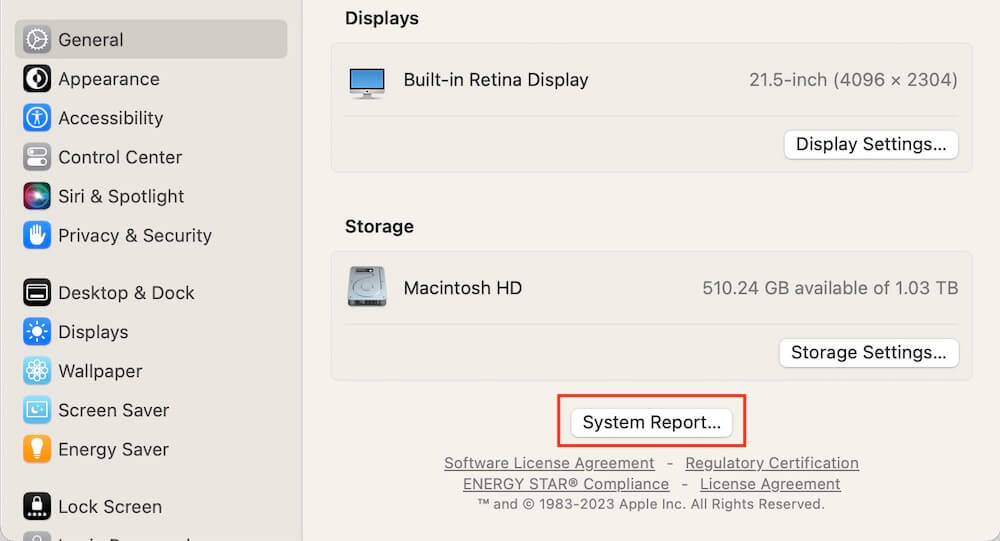Viewport: 1000px width, 541px height.
Task: Click the Lock Screen icon
Action: click(37, 507)
